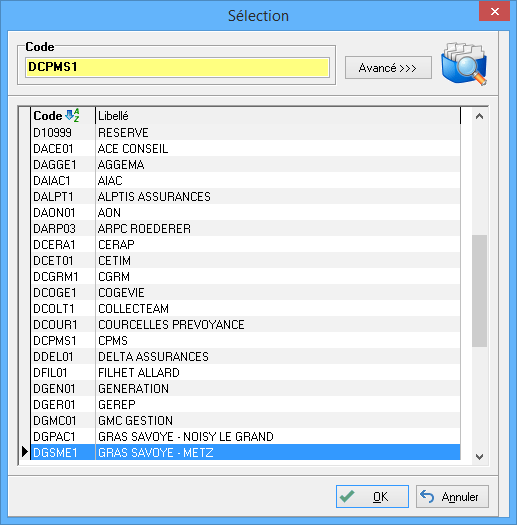Click the vertical scrollbar thumb
The image size is (517, 525).
tap(479, 291)
